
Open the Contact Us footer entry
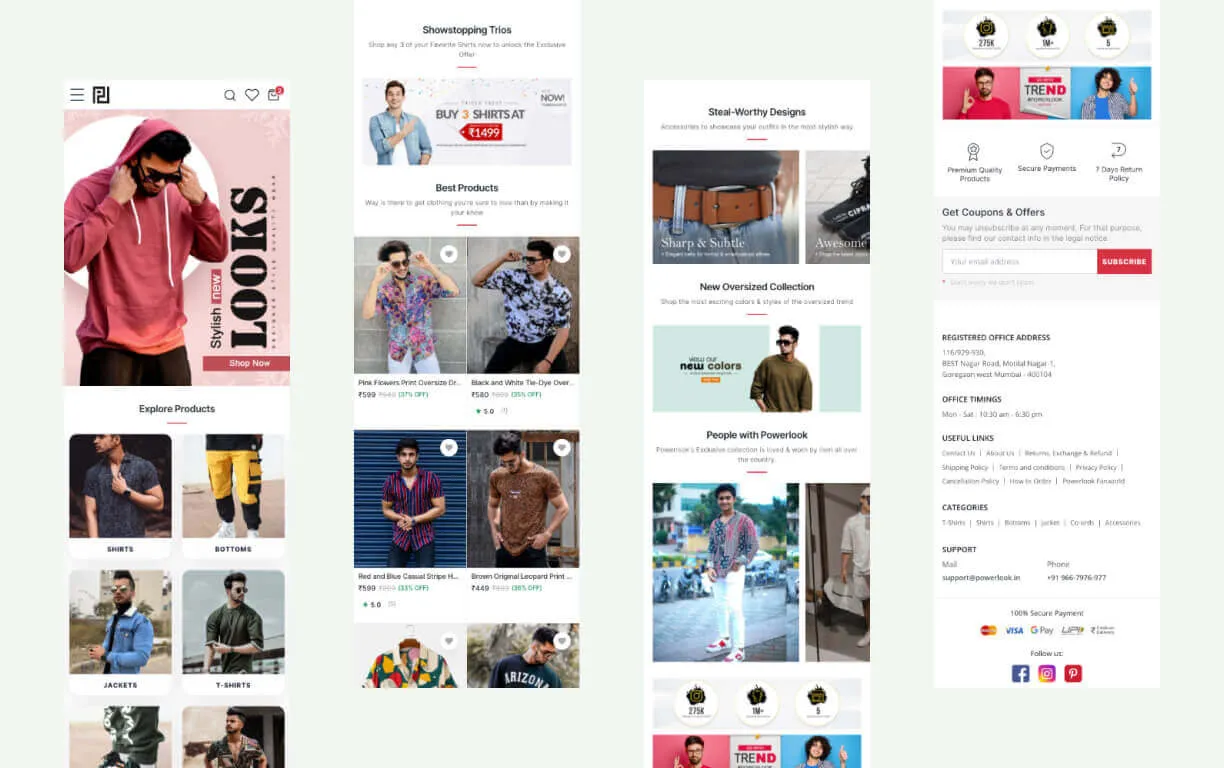click(x=957, y=453)
